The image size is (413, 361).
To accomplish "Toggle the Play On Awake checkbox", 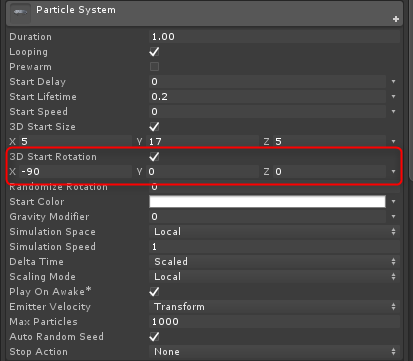I will pyautogui.click(x=154, y=292).
